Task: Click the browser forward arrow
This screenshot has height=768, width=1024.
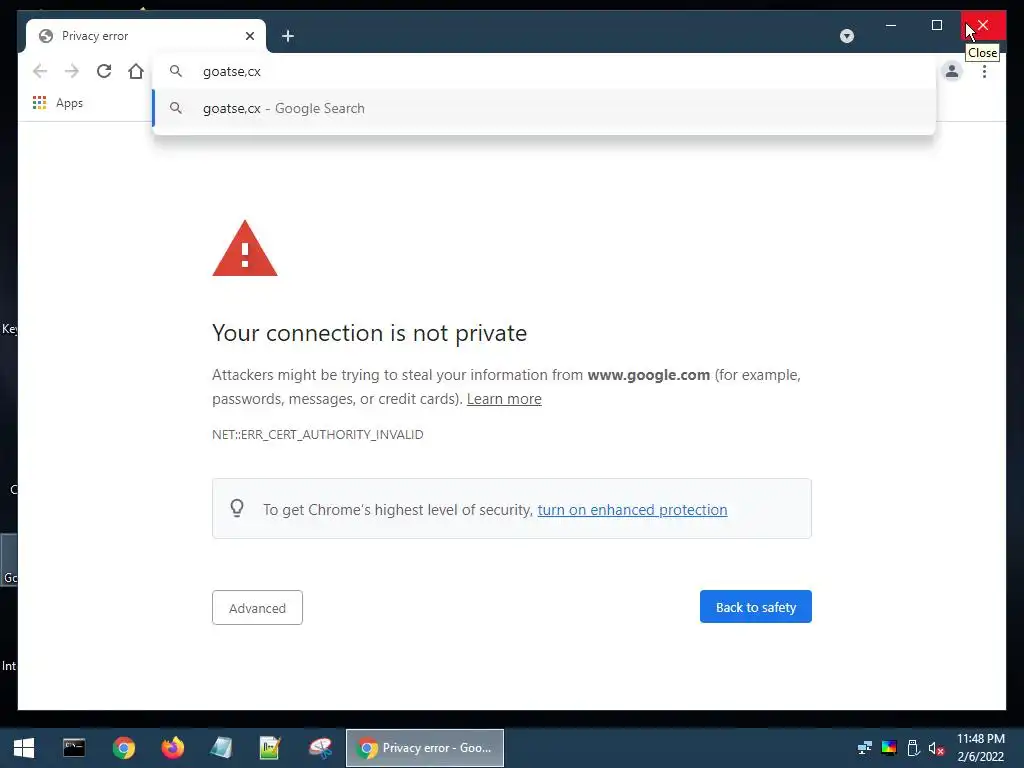Action: point(72,71)
